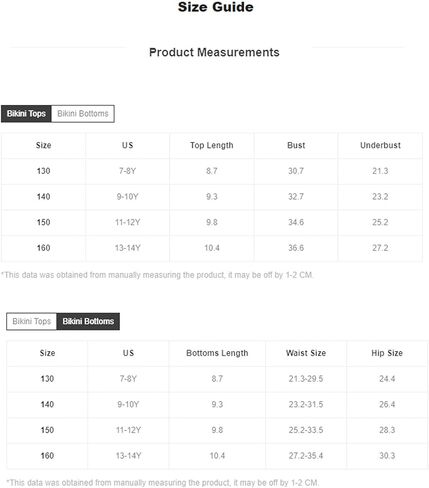429x488 pixels.
Task: Select size 160 in tops table
Action: tap(44, 248)
